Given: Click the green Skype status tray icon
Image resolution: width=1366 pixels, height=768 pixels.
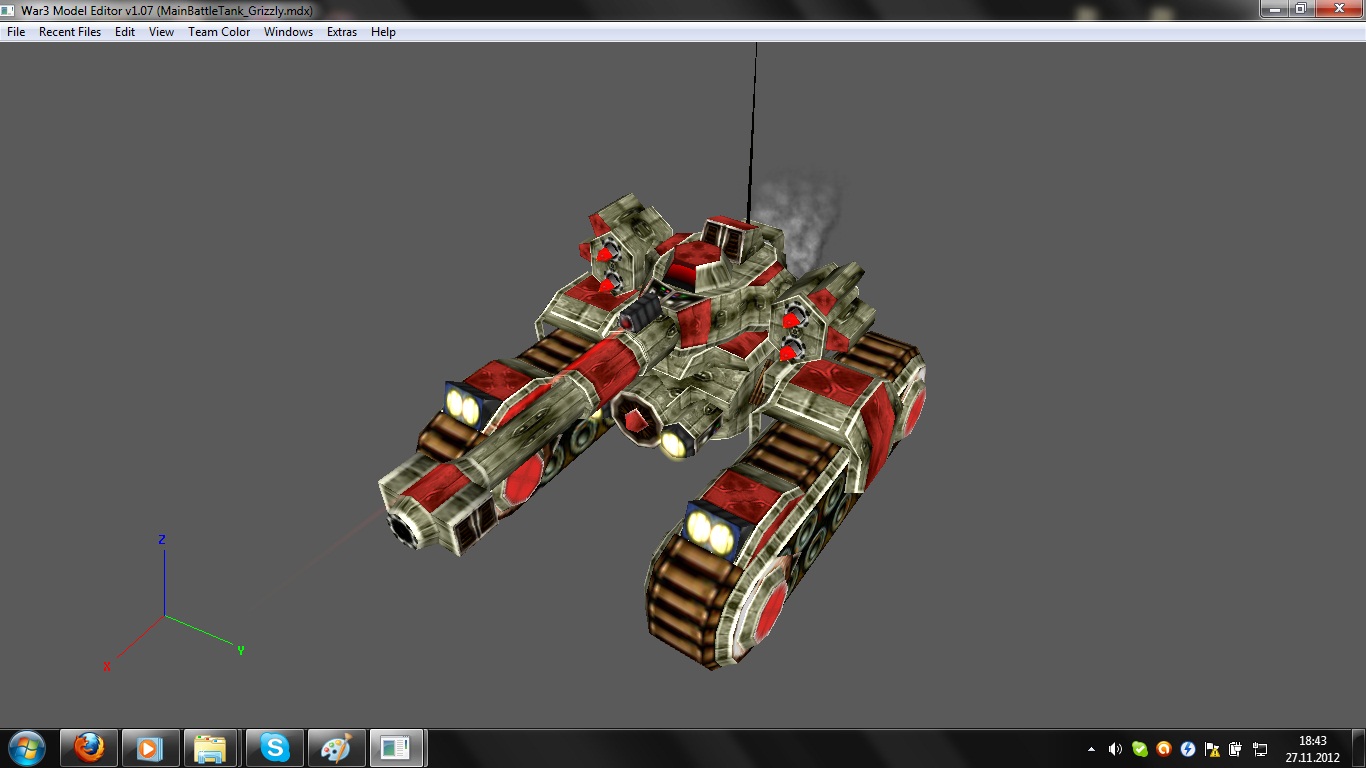Looking at the screenshot, I should coord(1139,749).
